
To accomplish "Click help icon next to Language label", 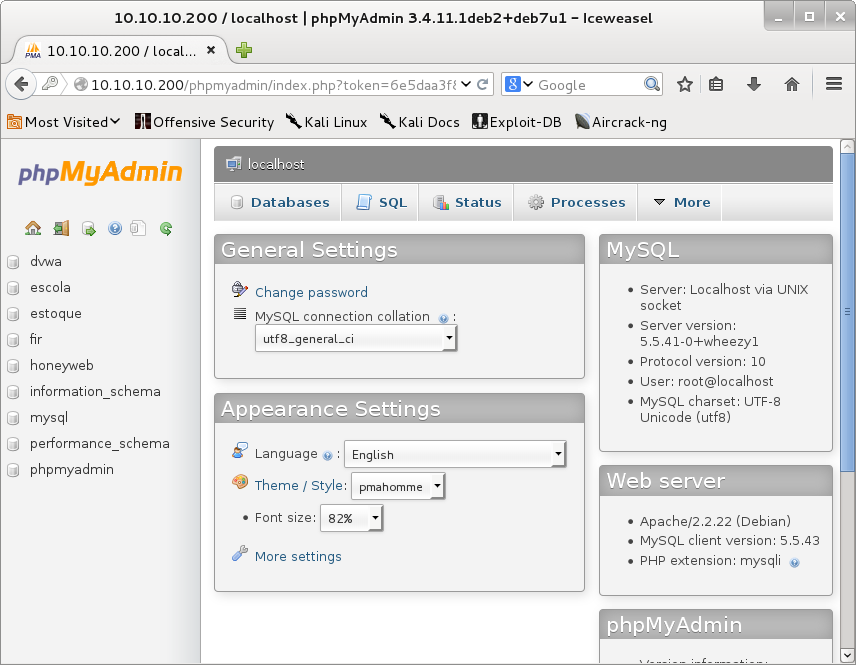I will pyautogui.click(x=328, y=456).
